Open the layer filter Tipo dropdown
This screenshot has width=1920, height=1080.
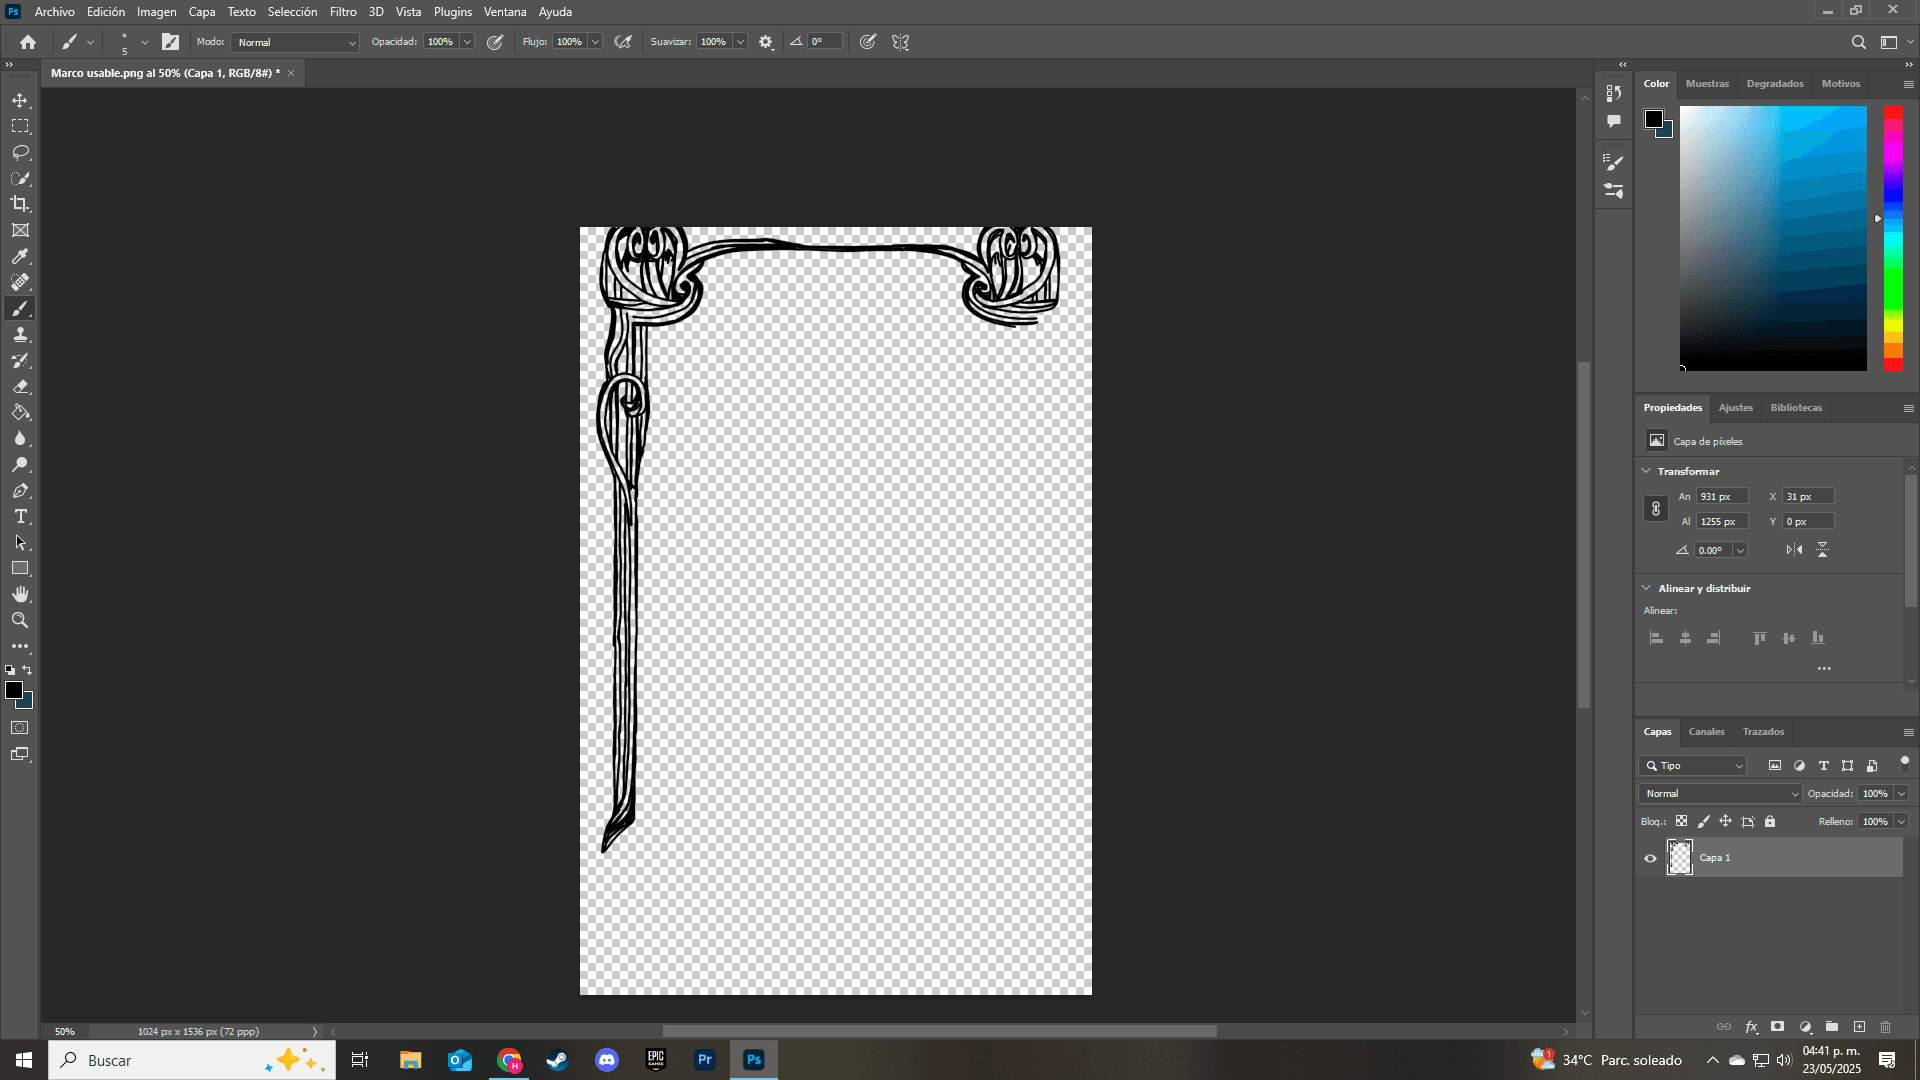(x=1692, y=766)
